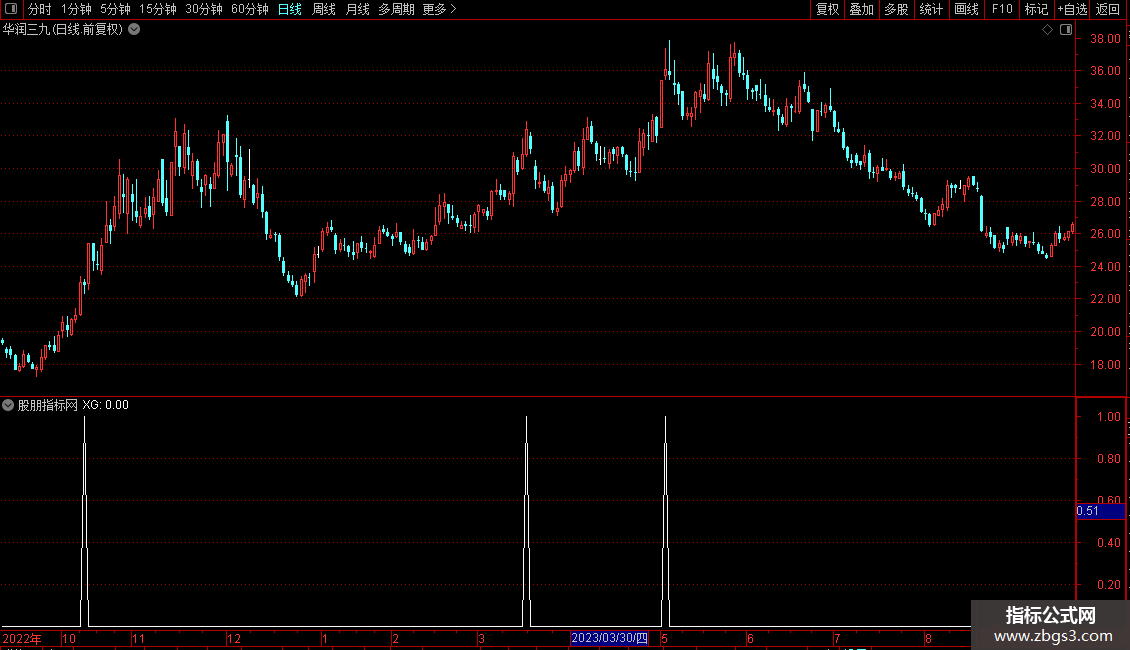Click the 2023/03/30/四 date marker
Image resolution: width=1130 pixels, height=650 pixels.
tap(610, 638)
